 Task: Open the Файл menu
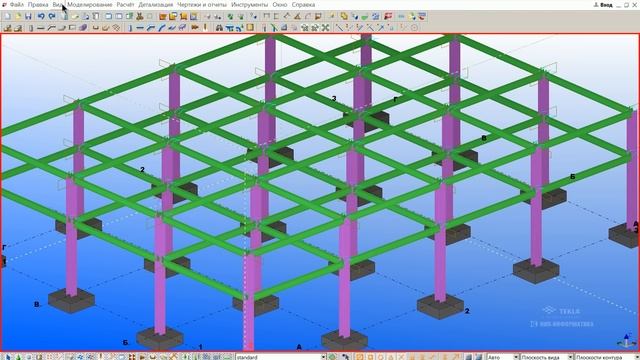click(x=16, y=5)
